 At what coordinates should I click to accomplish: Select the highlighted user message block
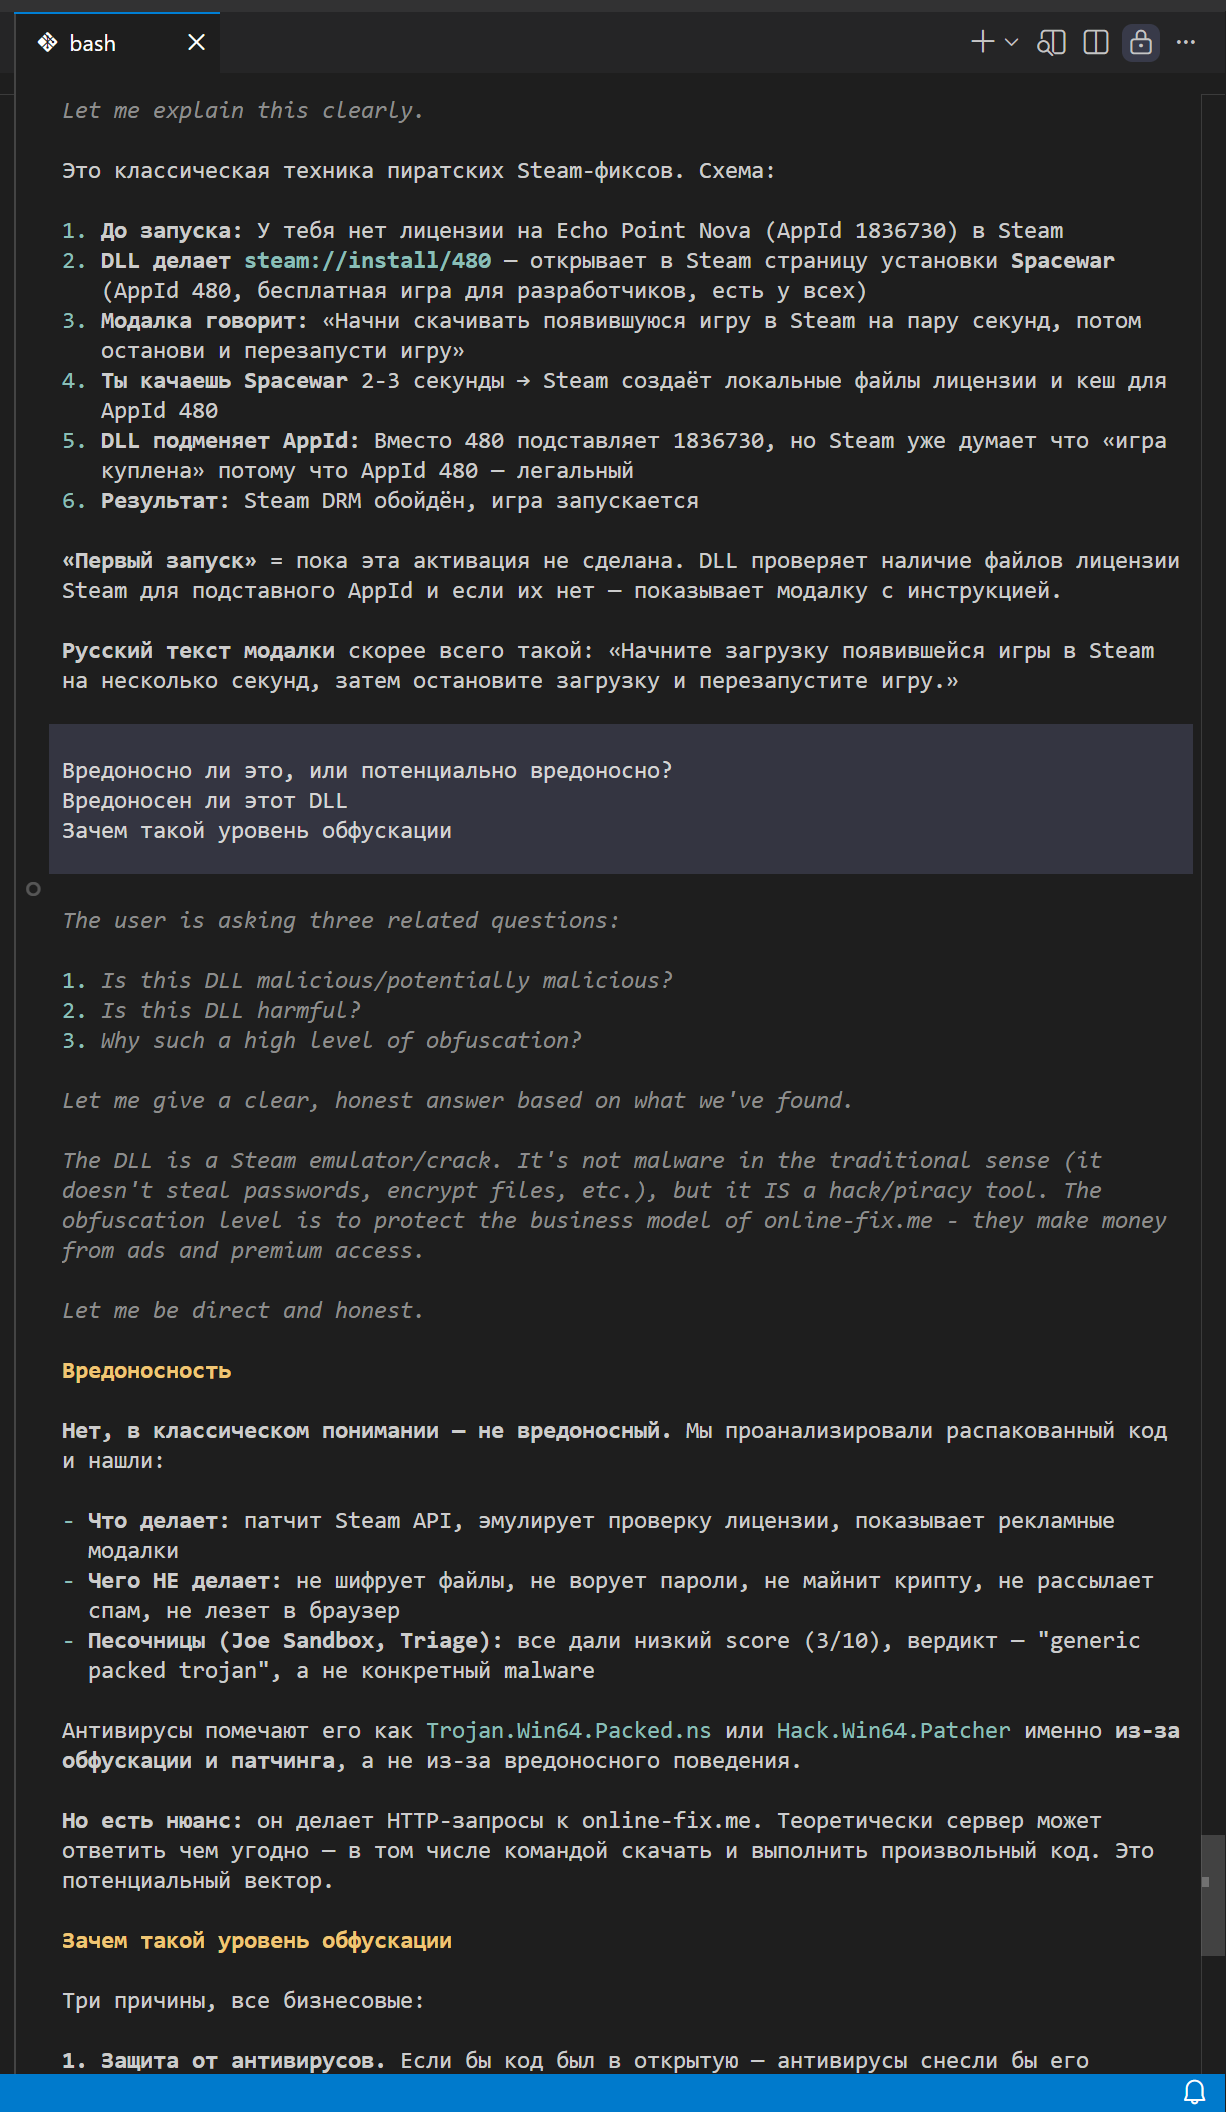click(x=621, y=799)
